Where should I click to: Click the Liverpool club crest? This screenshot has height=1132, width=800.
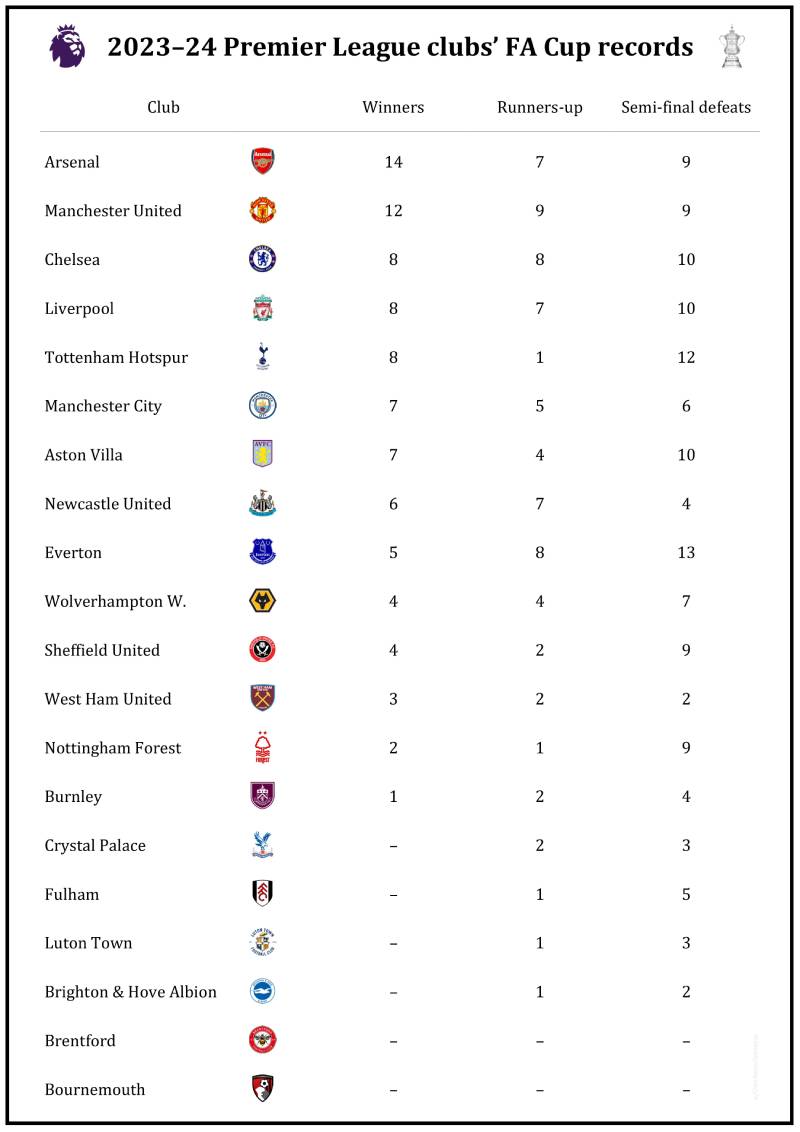pyautogui.click(x=262, y=308)
